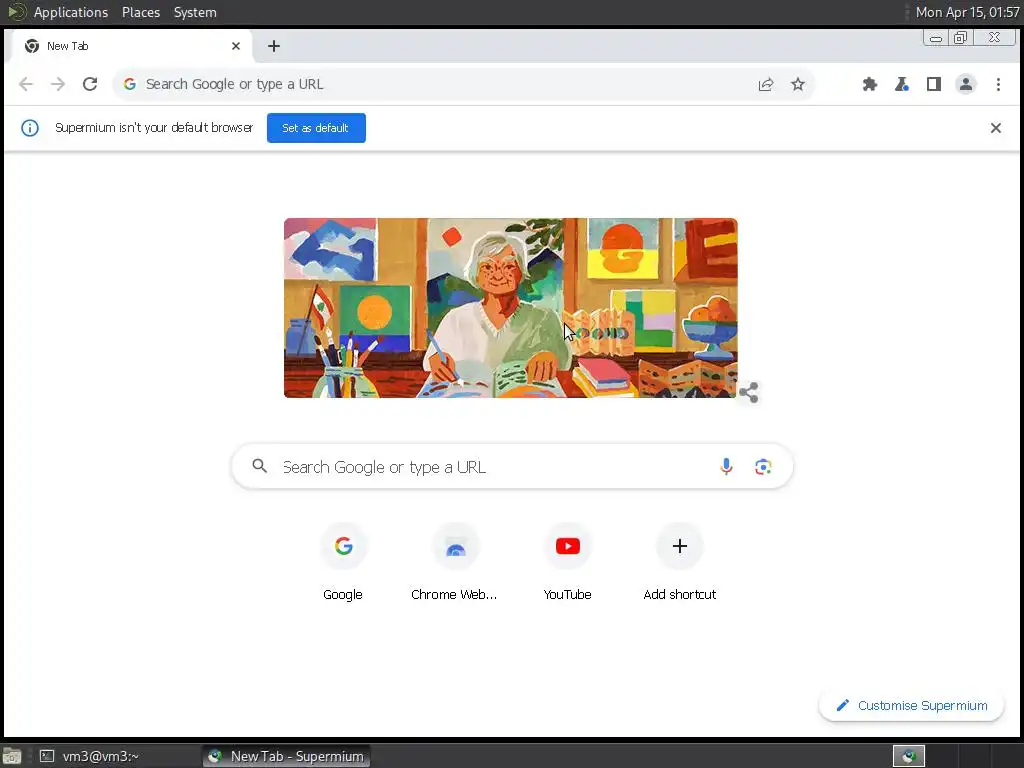Open the share this page icon
Viewport: 1024px width, 768px height.
pyautogui.click(x=766, y=84)
